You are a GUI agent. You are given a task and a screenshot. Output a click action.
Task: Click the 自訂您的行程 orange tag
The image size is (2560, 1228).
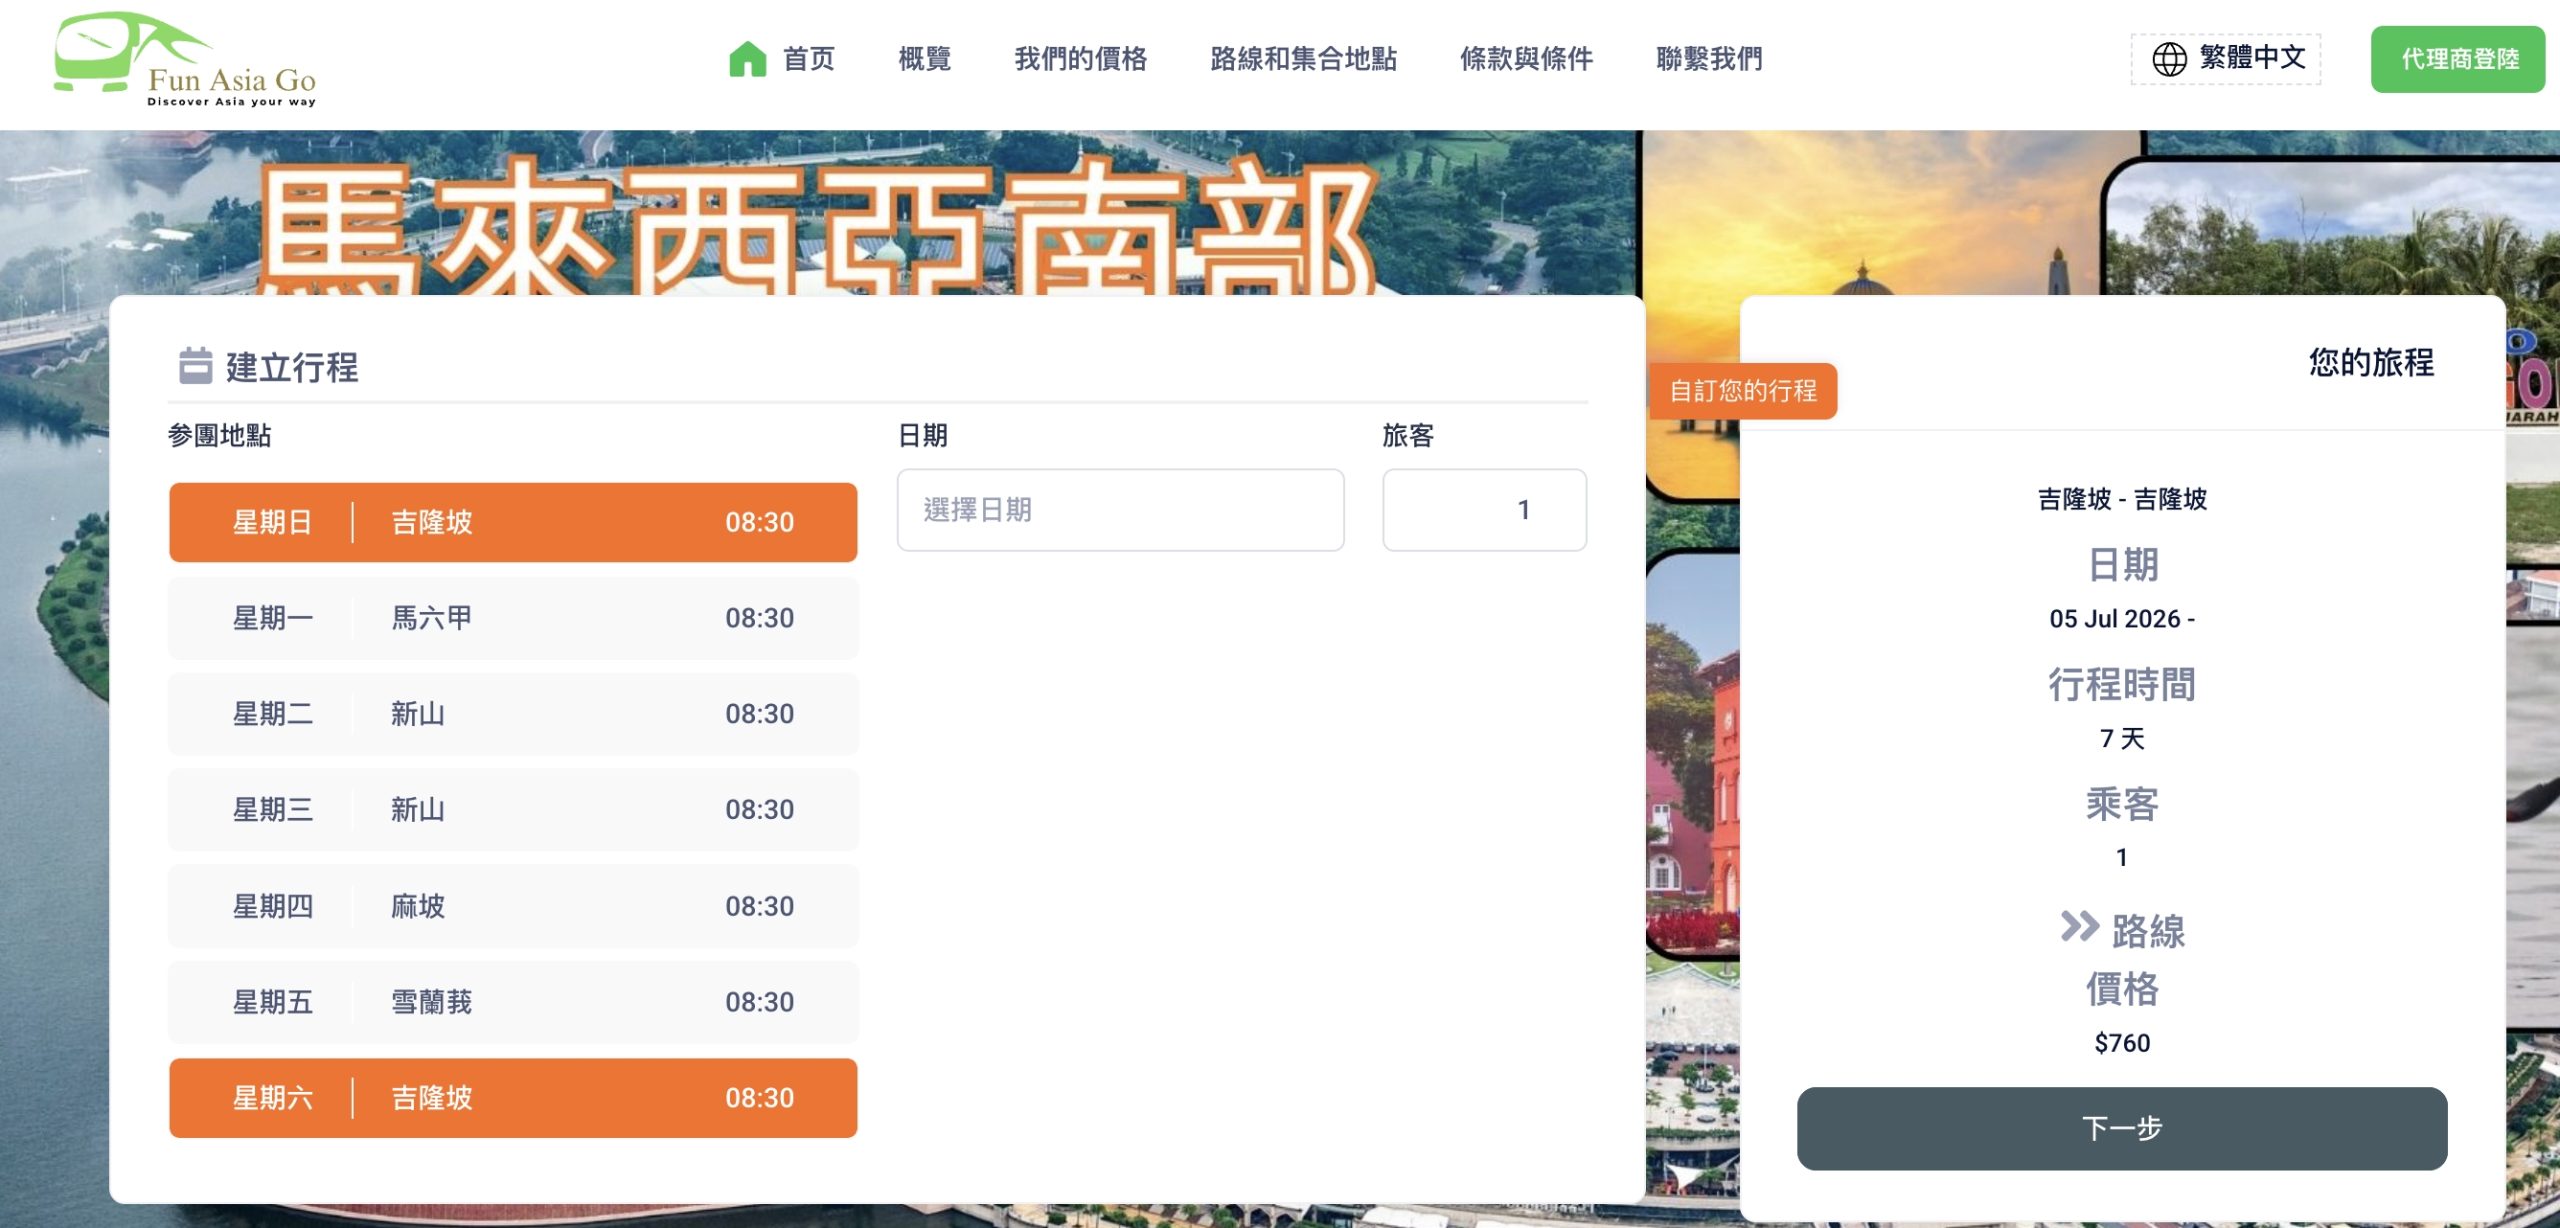tap(1742, 390)
